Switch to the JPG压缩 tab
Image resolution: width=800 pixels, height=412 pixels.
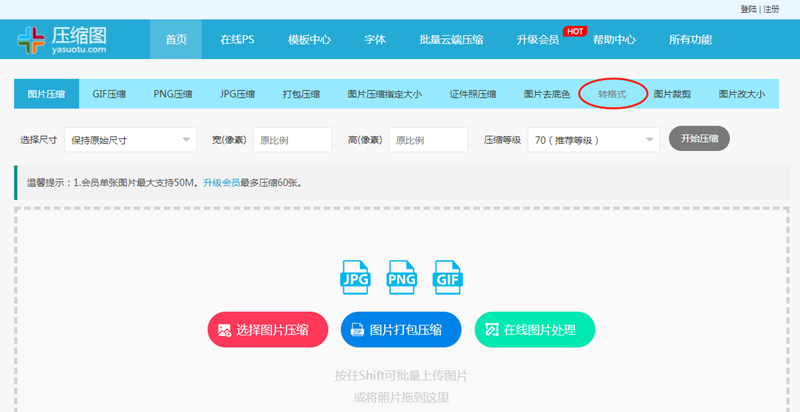point(237,94)
